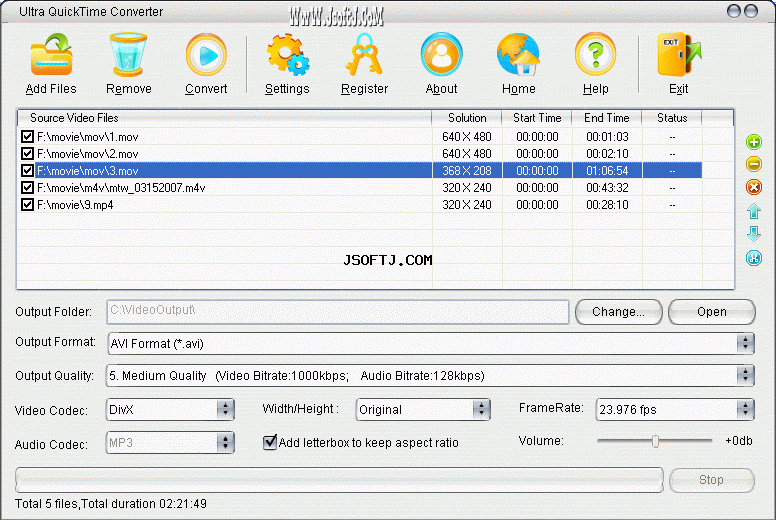
Task: Open the About person icon
Action: (441, 54)
